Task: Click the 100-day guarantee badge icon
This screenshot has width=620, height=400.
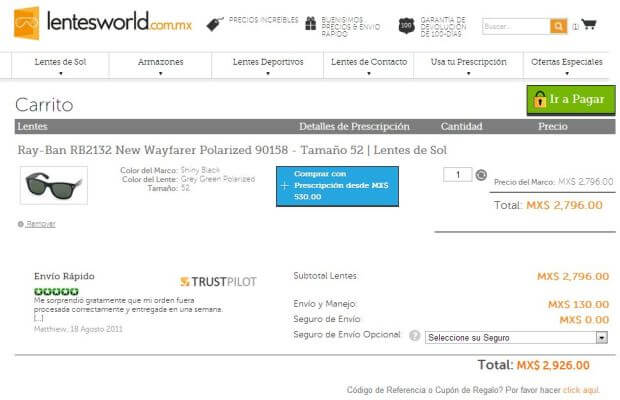Action: pos(406,26)
